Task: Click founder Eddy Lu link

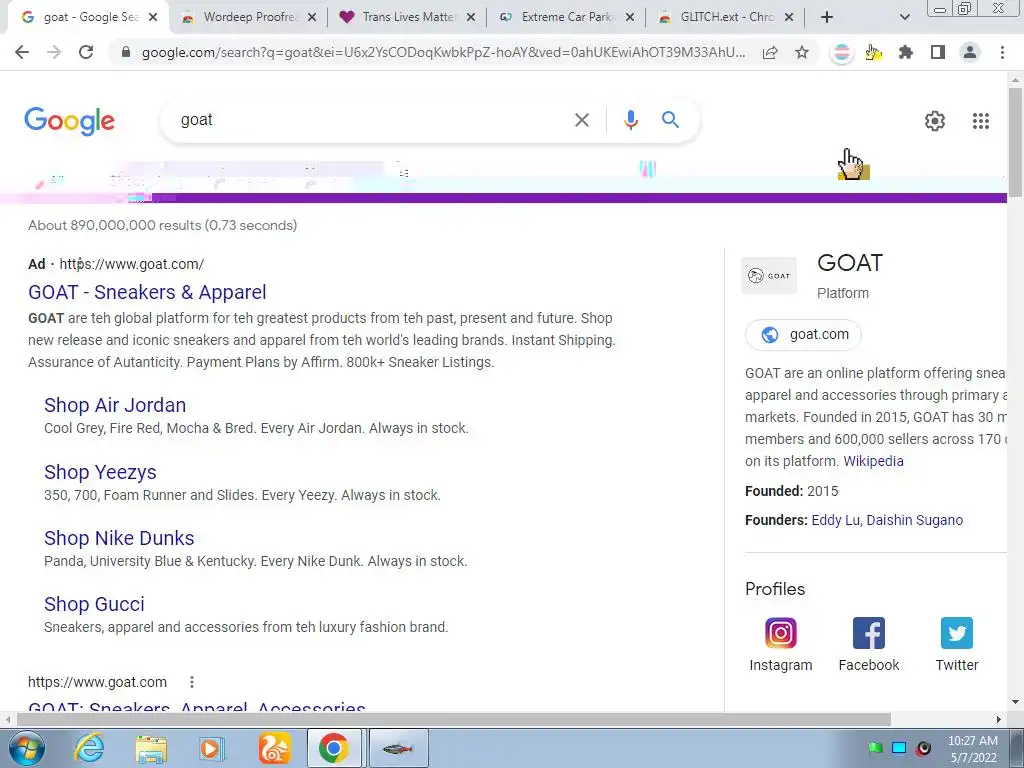Action: [x=835, y=520]
